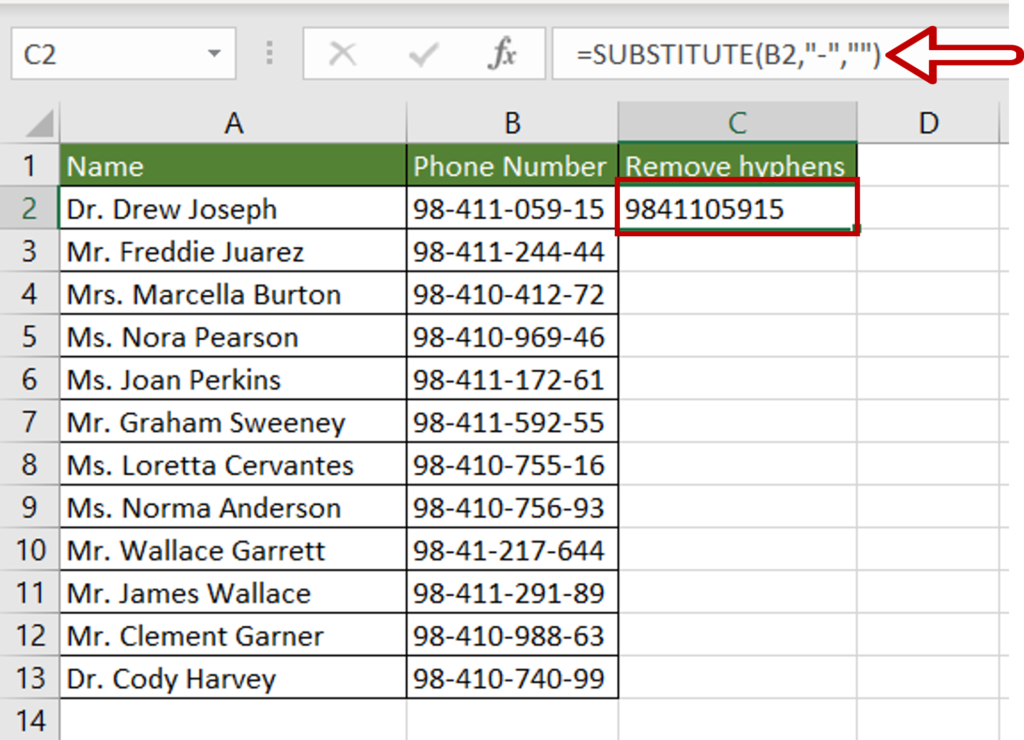Select phone number cell '98-410-969-46'
This screenshot has height=740, width=1024.
click(x=512, y=337)
